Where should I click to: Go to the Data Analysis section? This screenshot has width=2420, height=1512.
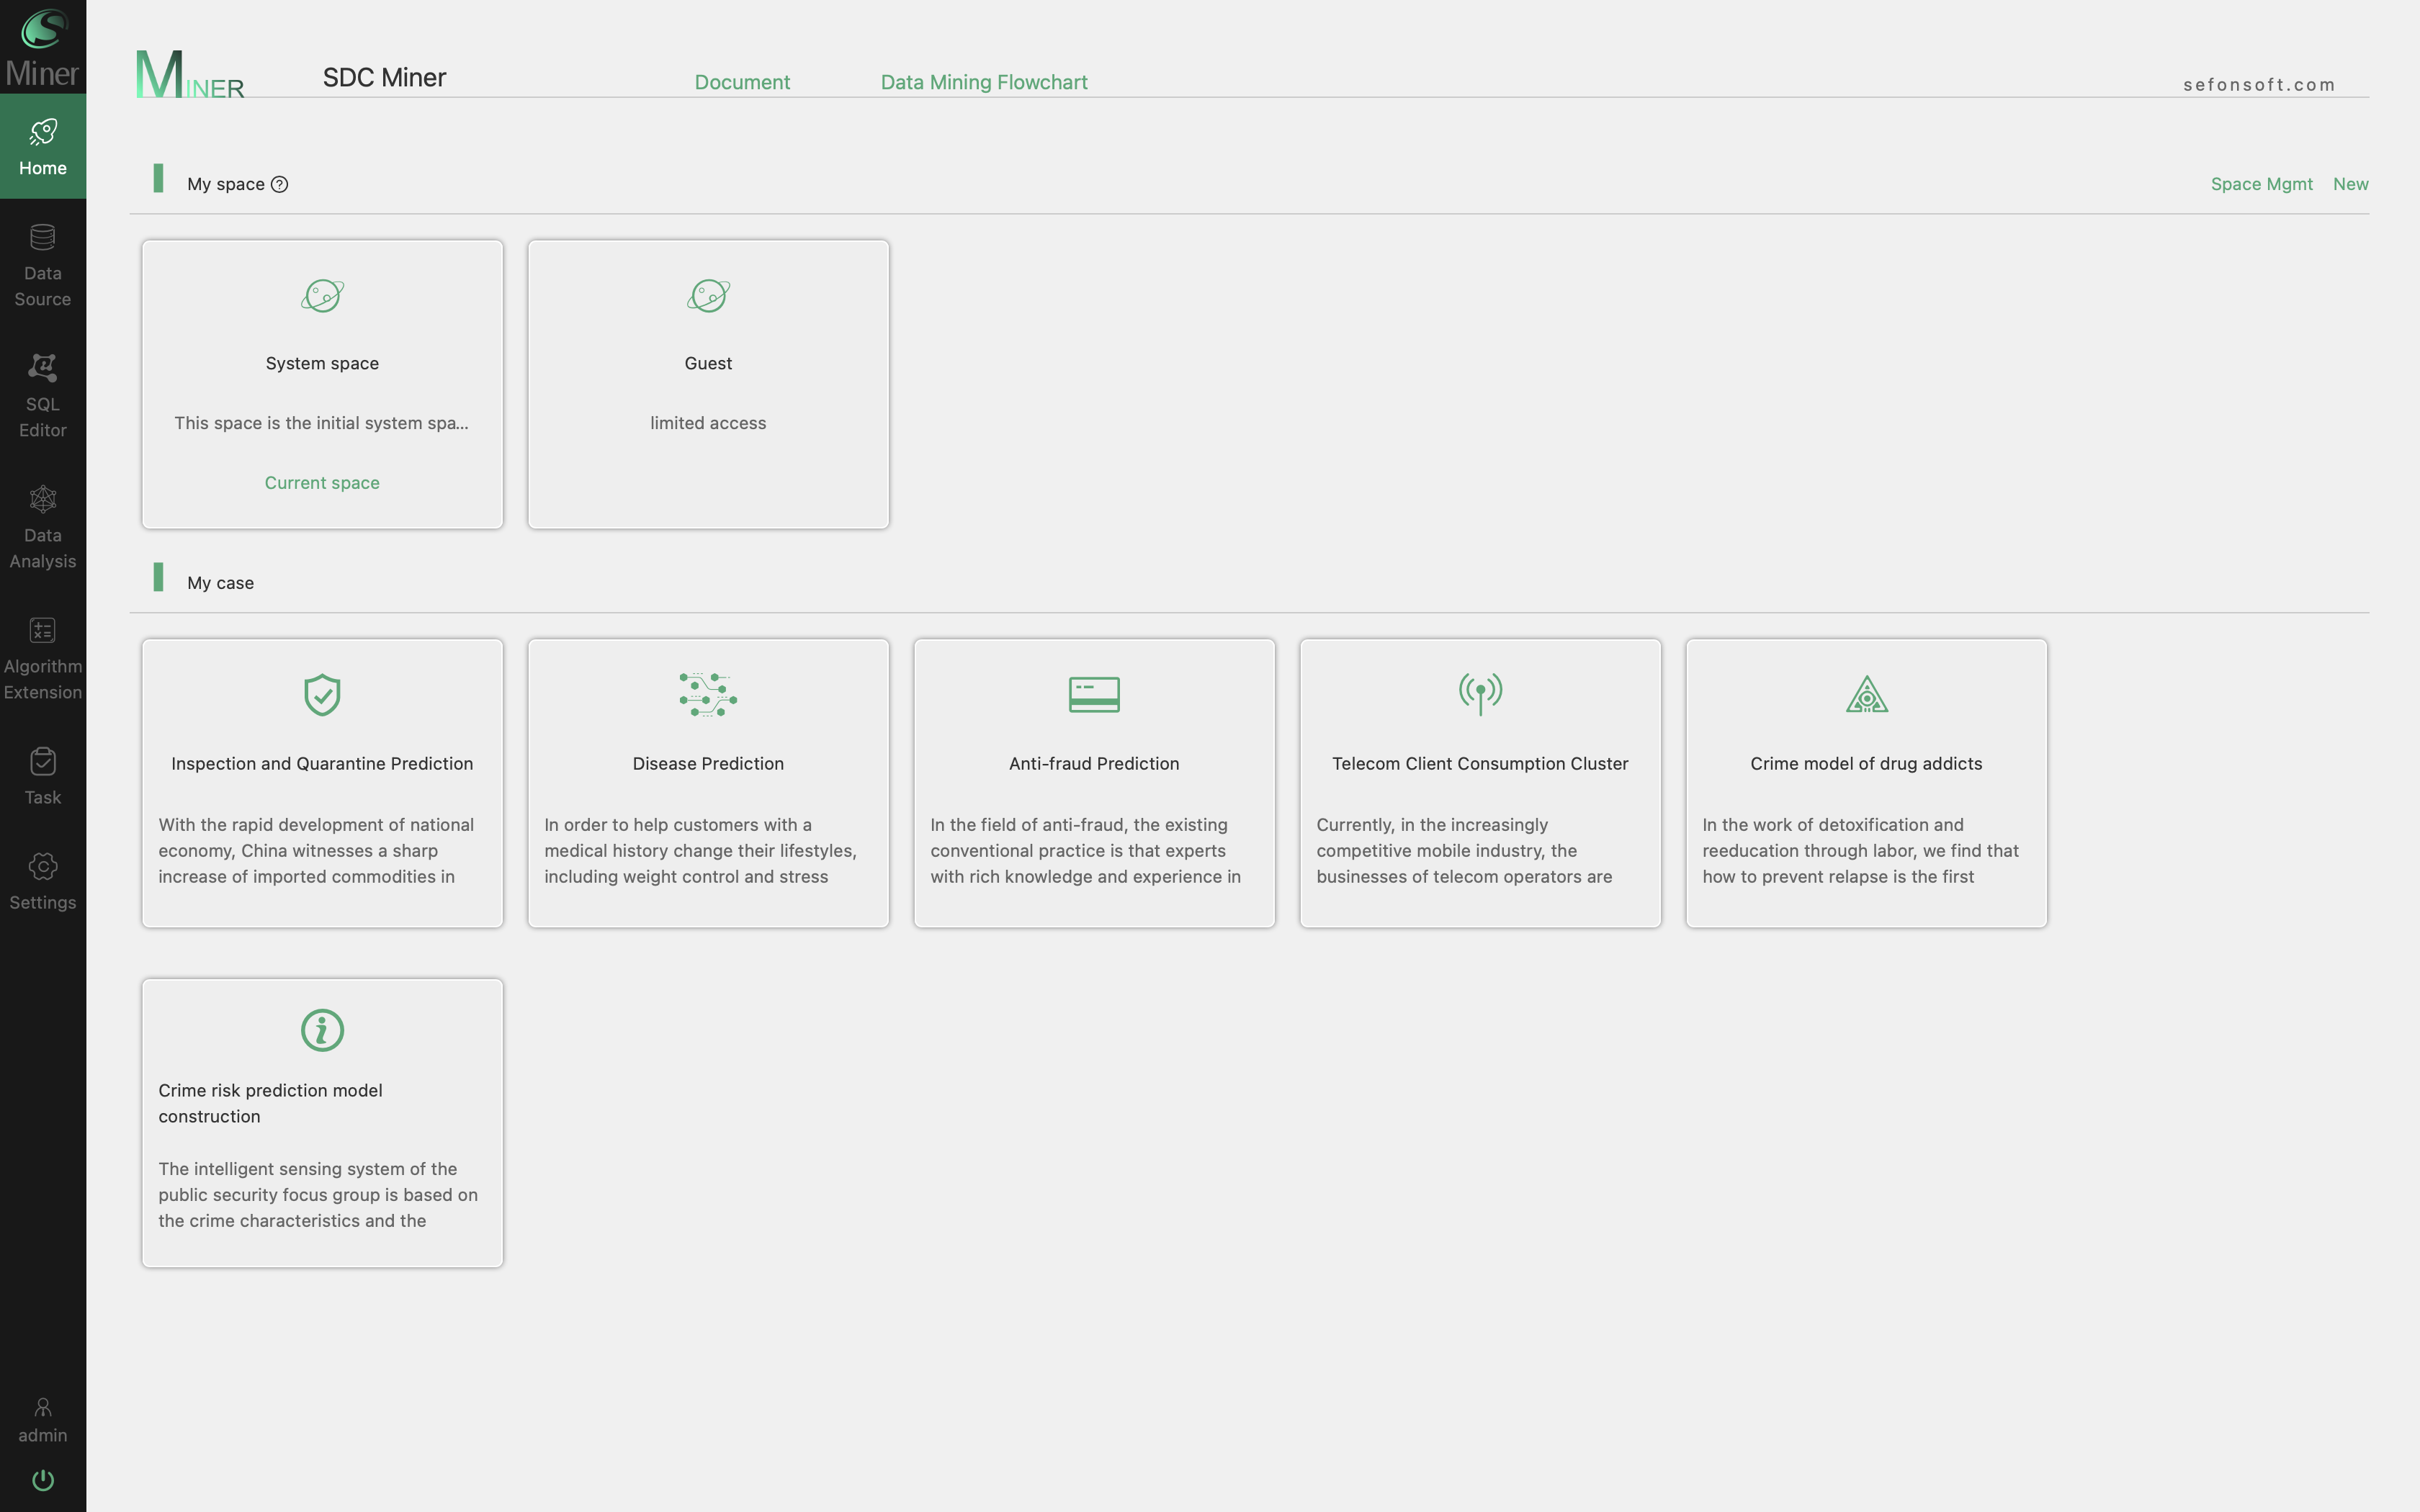(42, 499)
